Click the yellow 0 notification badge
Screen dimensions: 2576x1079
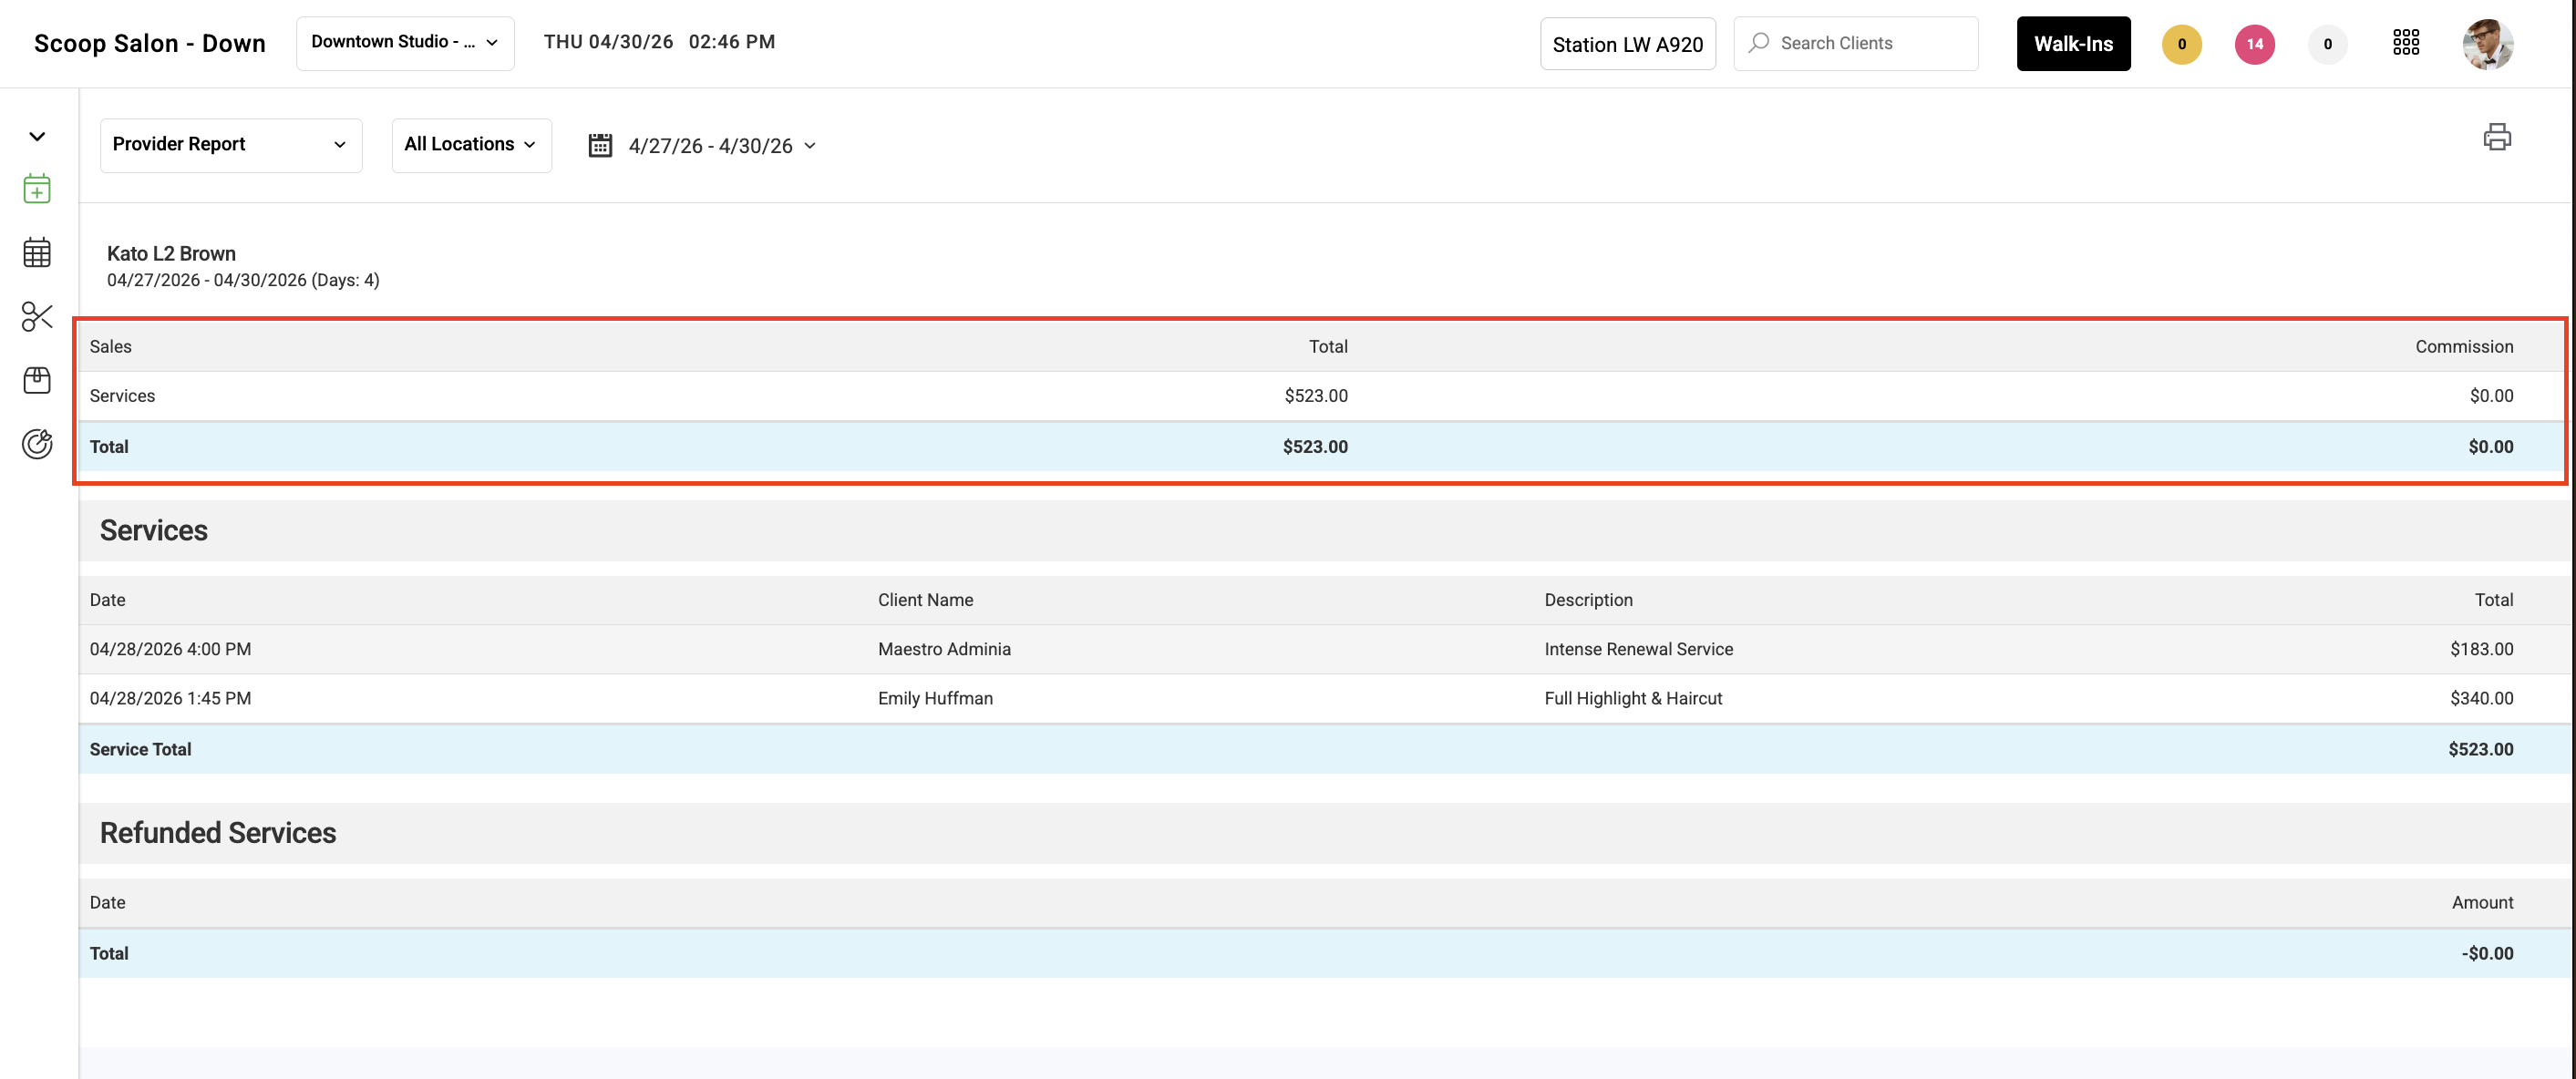[x=2181, y=44]
